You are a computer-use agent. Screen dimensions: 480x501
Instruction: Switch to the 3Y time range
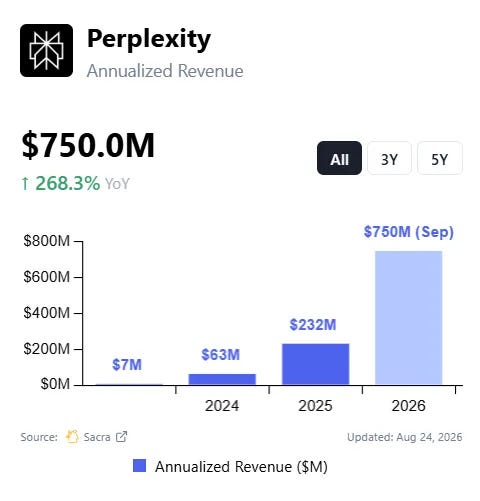point(389,158)
